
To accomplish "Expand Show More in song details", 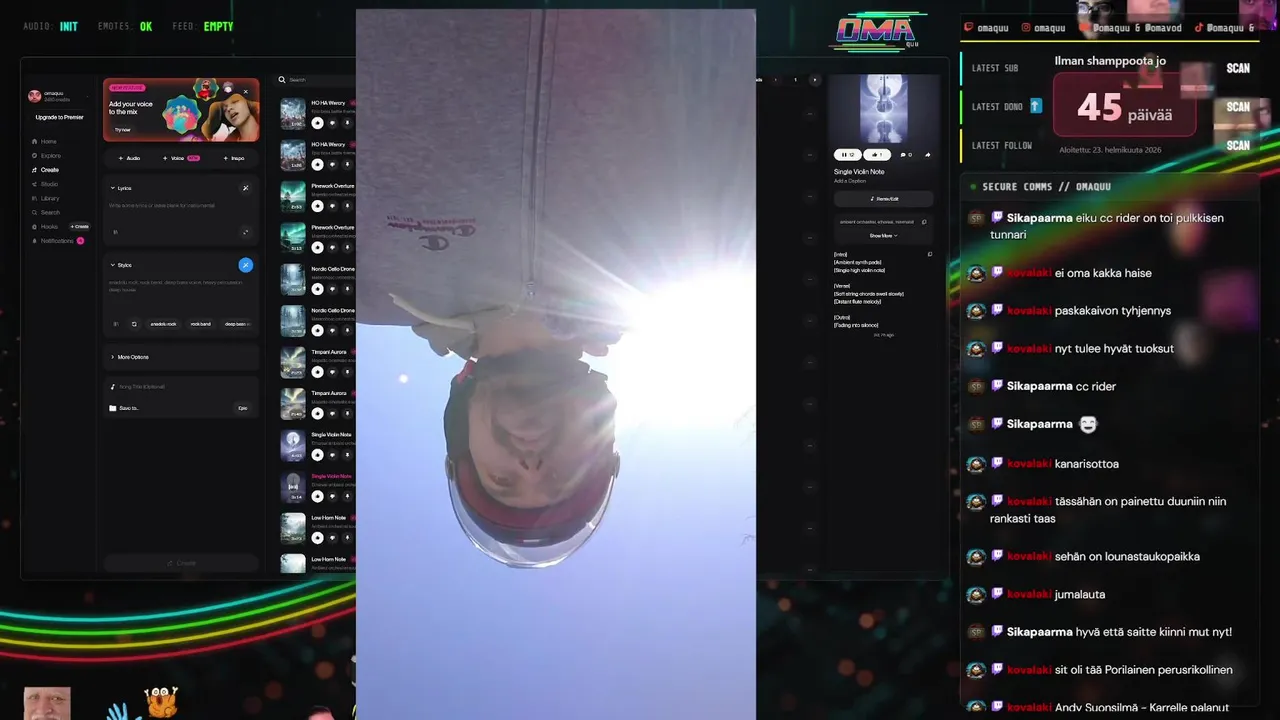I will tap(883, 236).
